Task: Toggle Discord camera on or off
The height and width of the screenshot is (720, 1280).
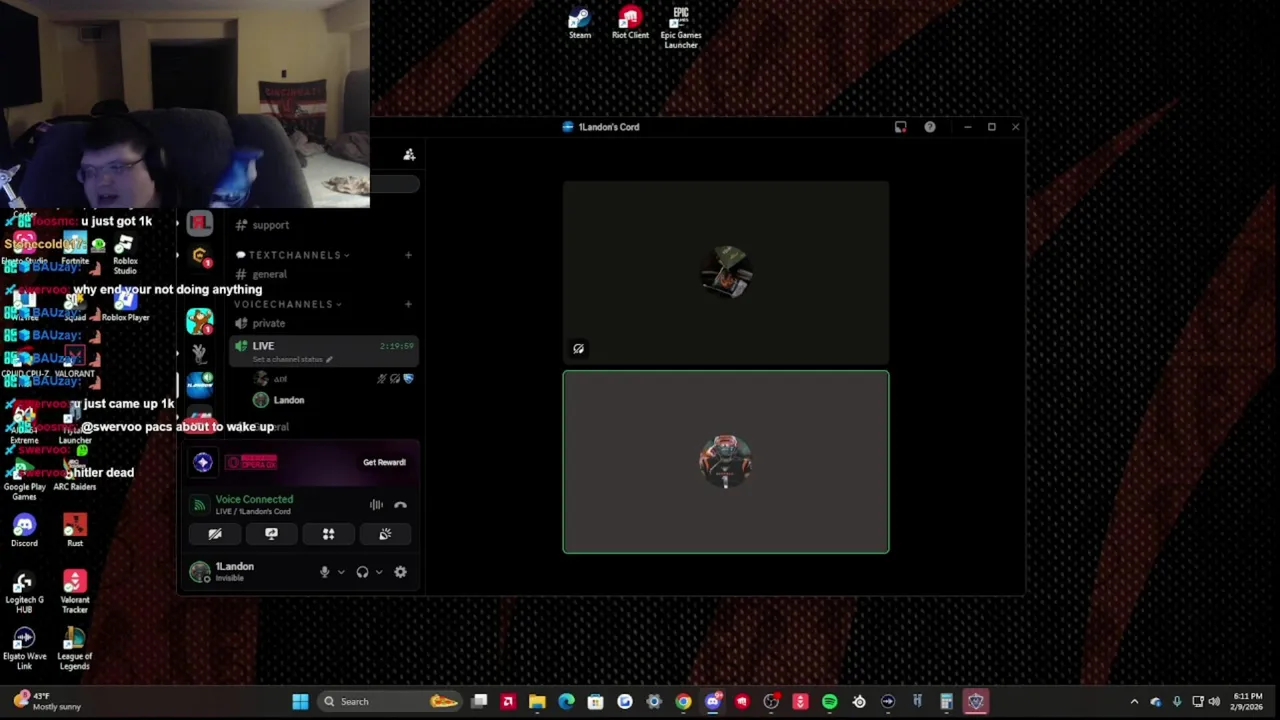Action: pyautogui.click(x=214, y=534)
